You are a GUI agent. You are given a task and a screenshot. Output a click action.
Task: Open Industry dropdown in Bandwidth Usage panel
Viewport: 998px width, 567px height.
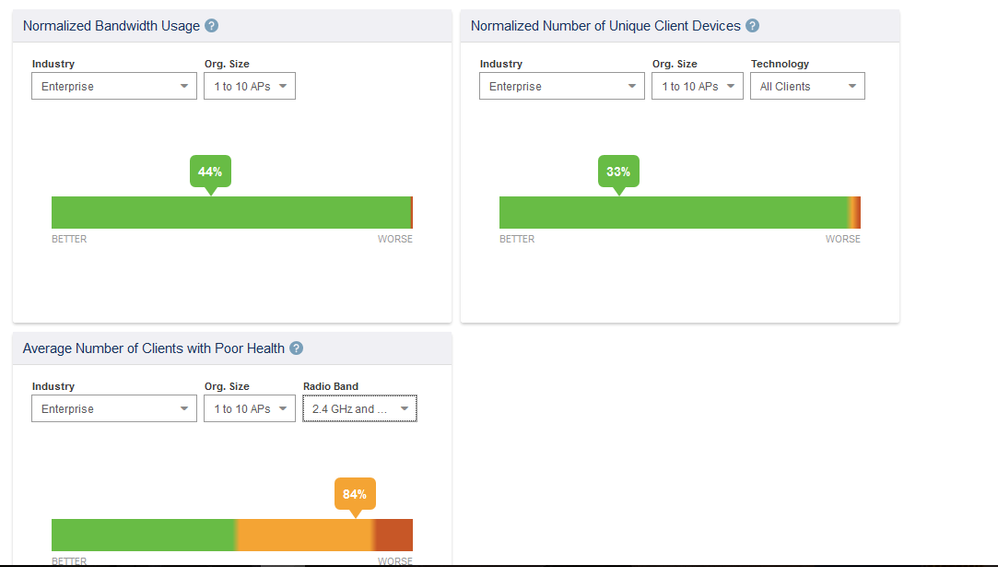(114, 86)
